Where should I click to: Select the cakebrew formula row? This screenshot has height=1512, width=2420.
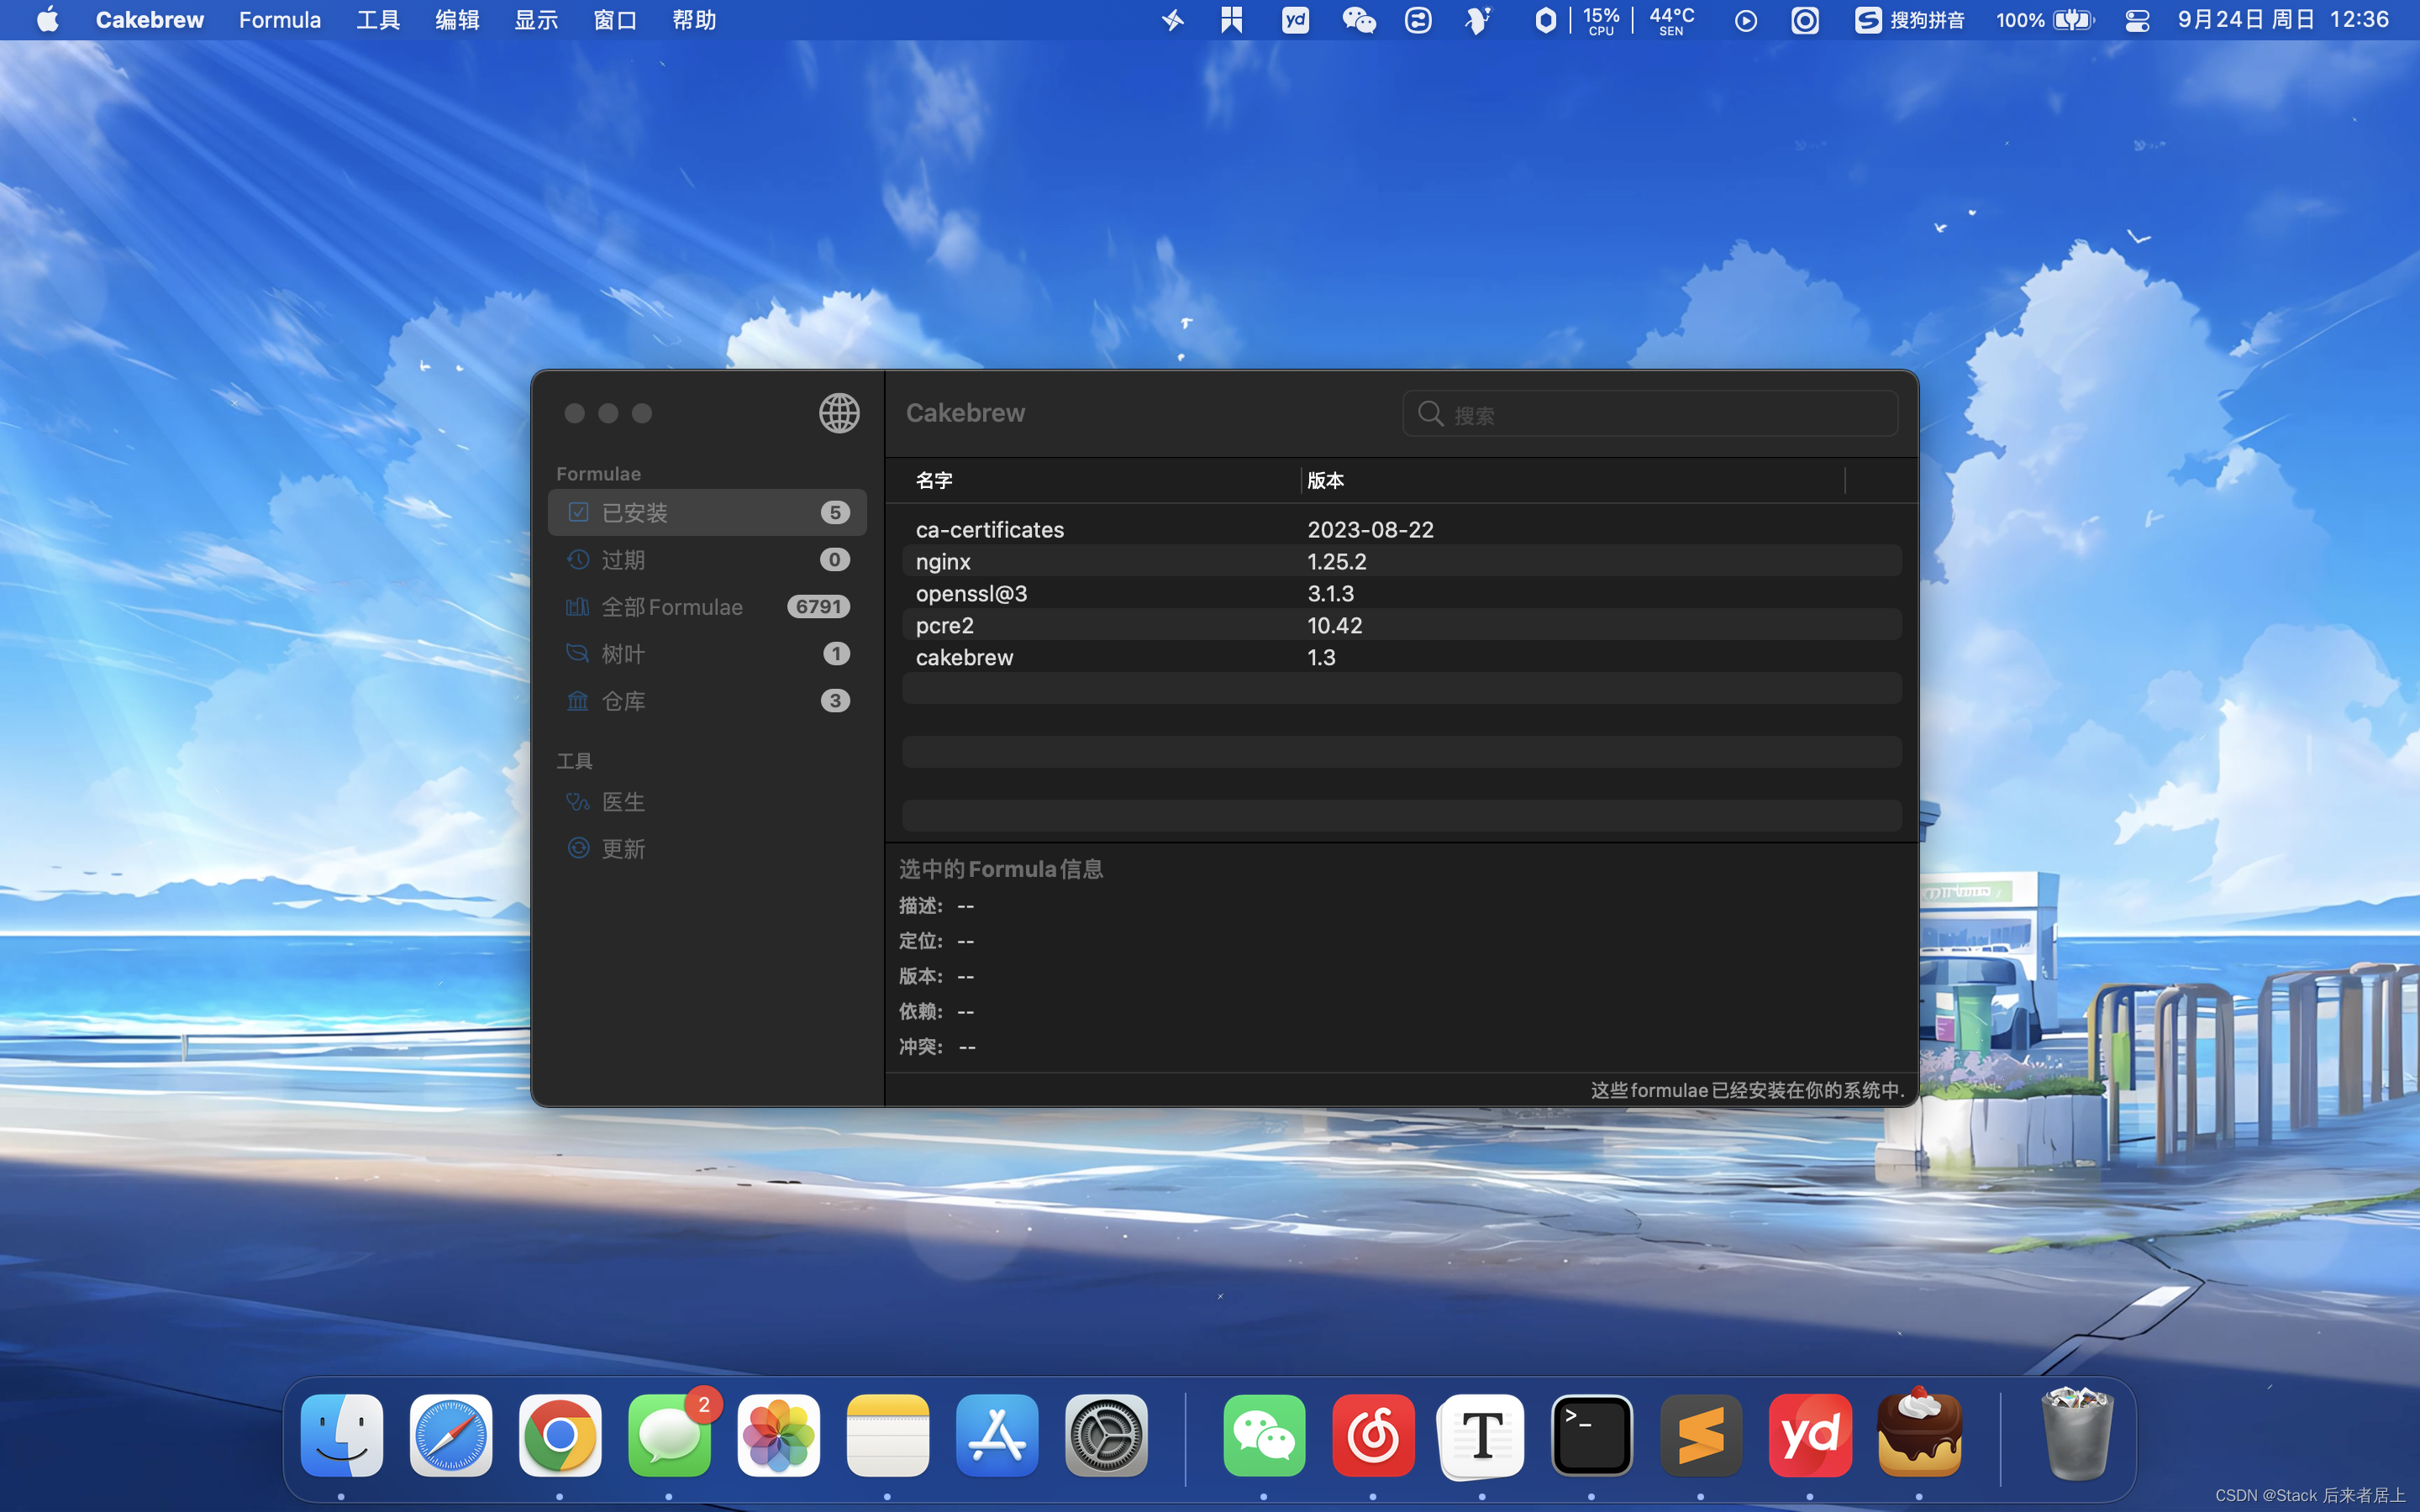(1402, 657)
